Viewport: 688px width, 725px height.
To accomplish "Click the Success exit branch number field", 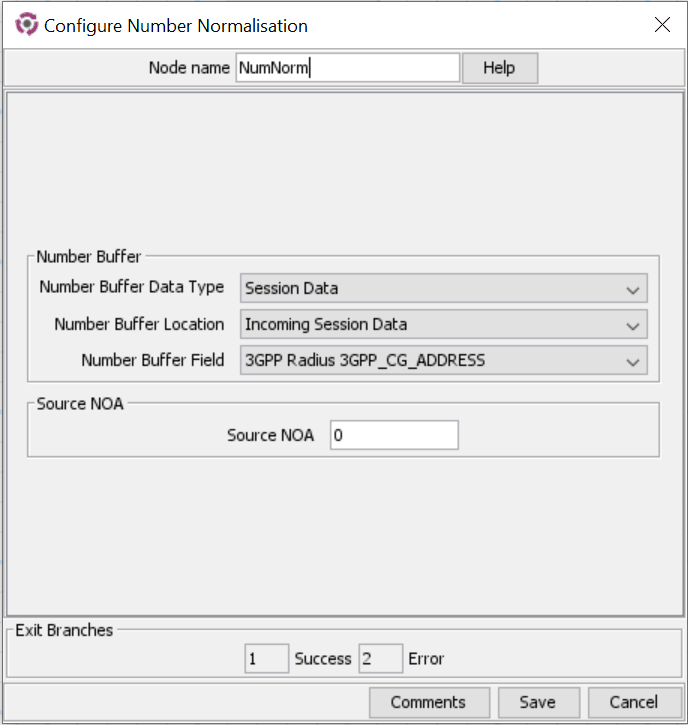I will pos(267,658).
